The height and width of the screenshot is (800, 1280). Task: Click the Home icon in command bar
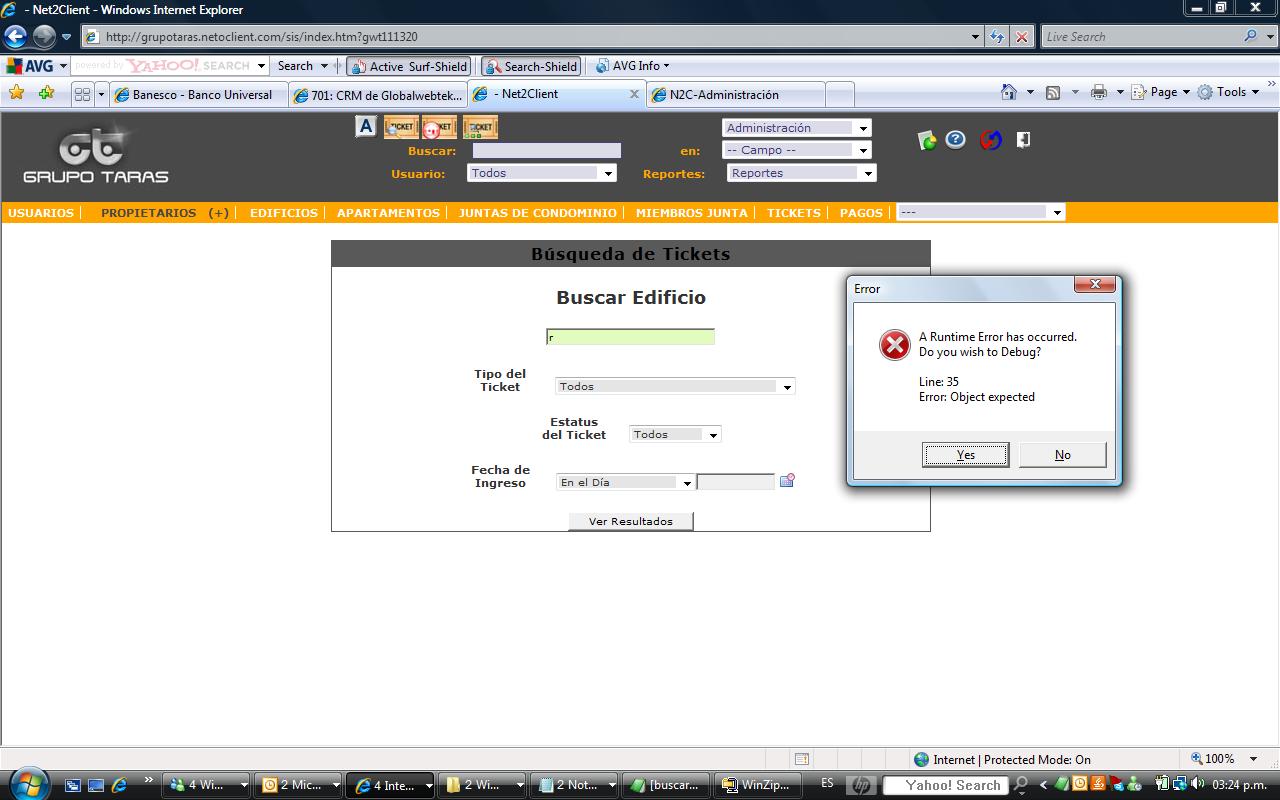1010,92
